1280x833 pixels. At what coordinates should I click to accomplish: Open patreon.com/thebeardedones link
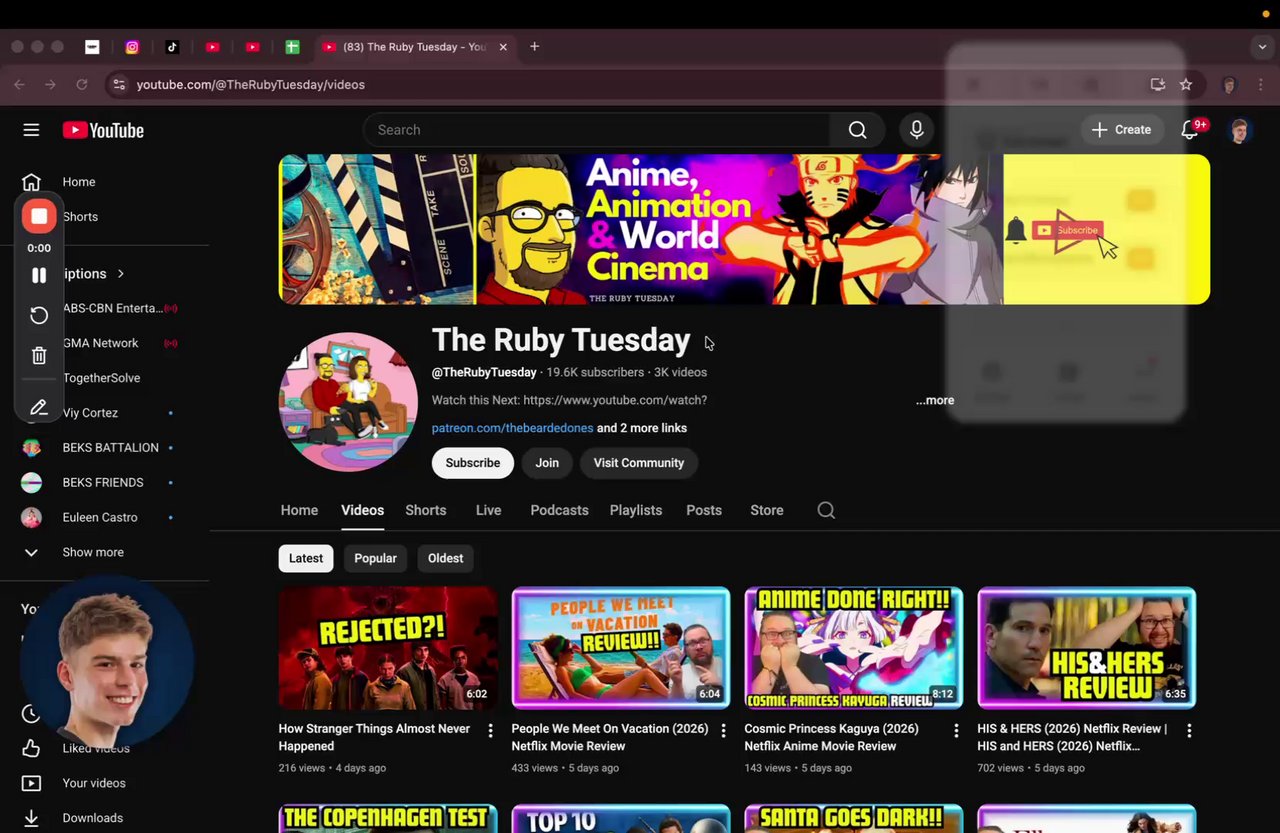point(512,428)
